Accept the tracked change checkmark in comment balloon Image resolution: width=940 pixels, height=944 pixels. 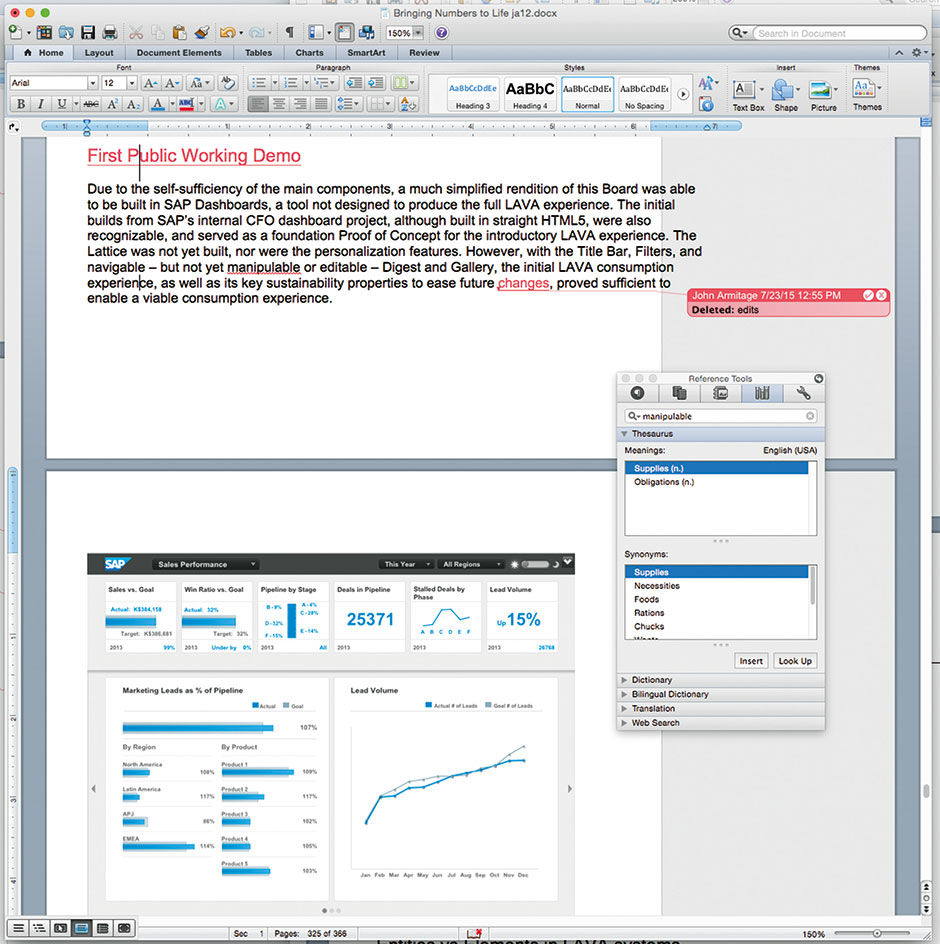[x=868, y=295]
